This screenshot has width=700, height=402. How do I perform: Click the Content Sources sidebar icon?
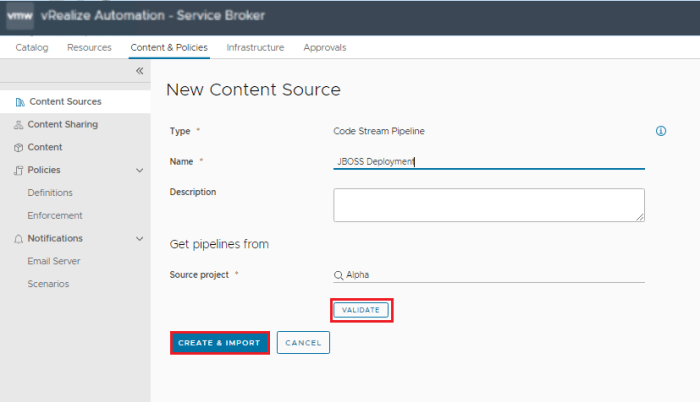pyautogui.click(x=19, y=102)
